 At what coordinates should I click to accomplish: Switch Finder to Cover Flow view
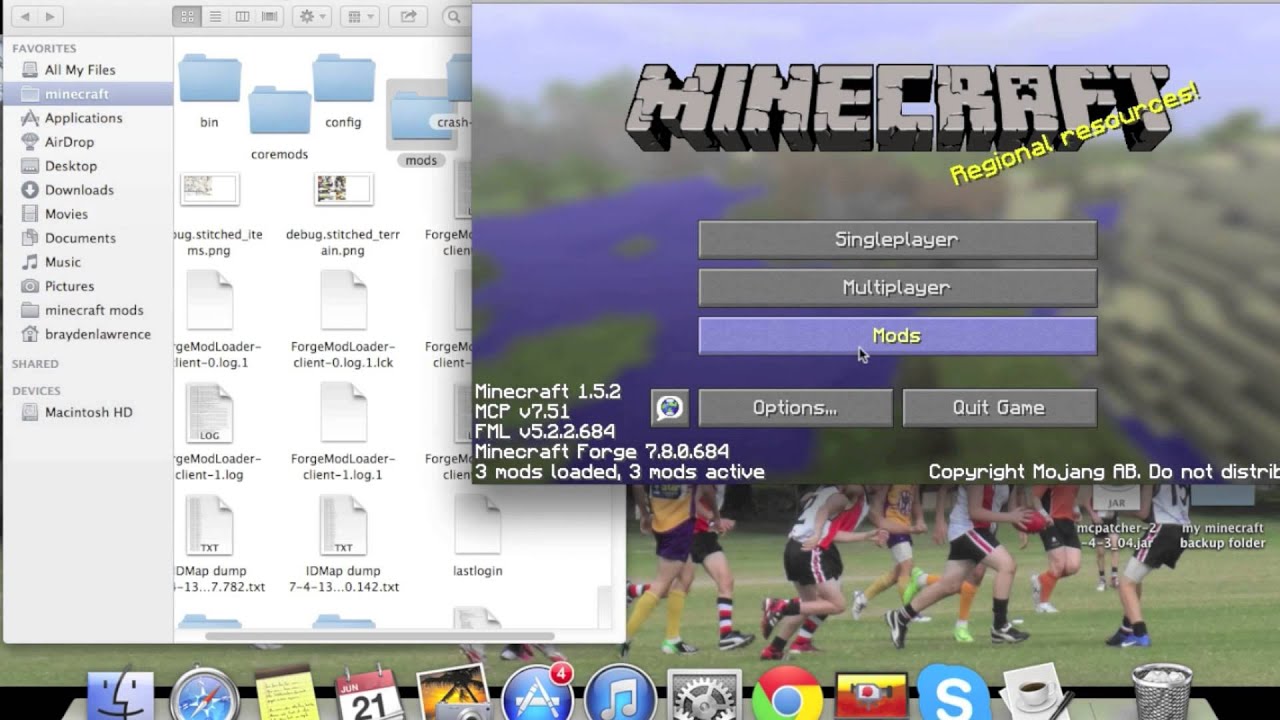(269, 17)
